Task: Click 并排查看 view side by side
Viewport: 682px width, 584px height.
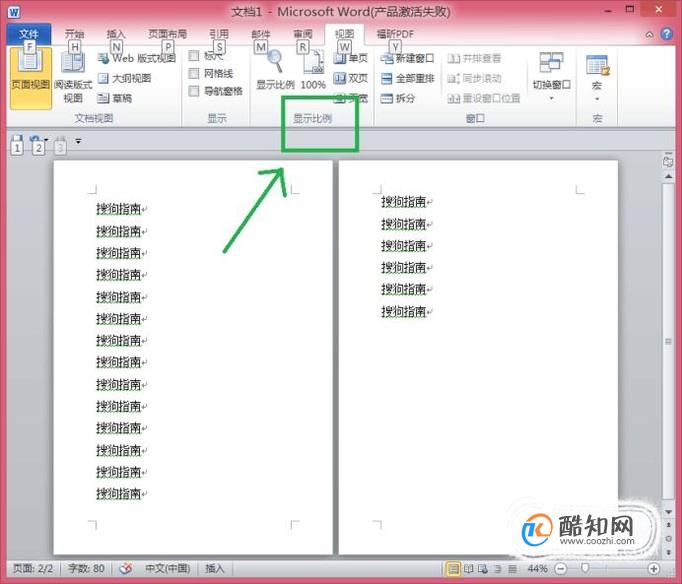Action: 474,58
